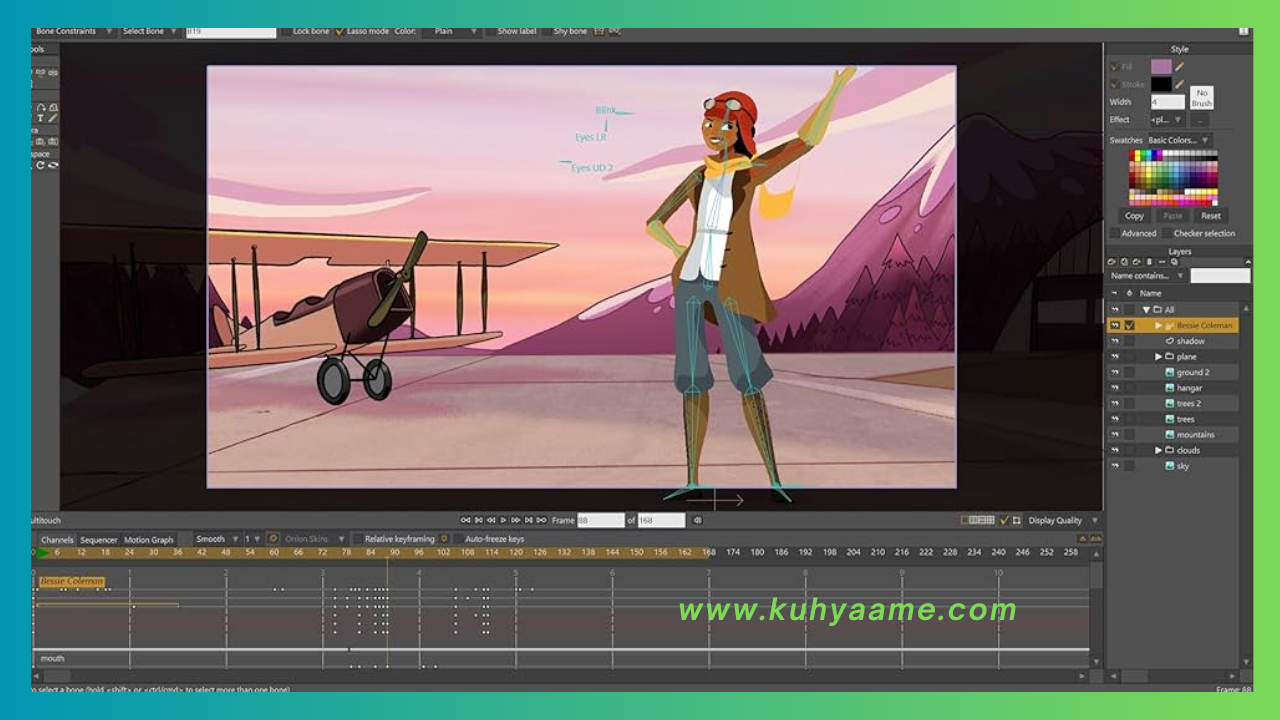Click the No Brush button
The width and height of the screenshot is (1280, 720).
[1202, 97]
